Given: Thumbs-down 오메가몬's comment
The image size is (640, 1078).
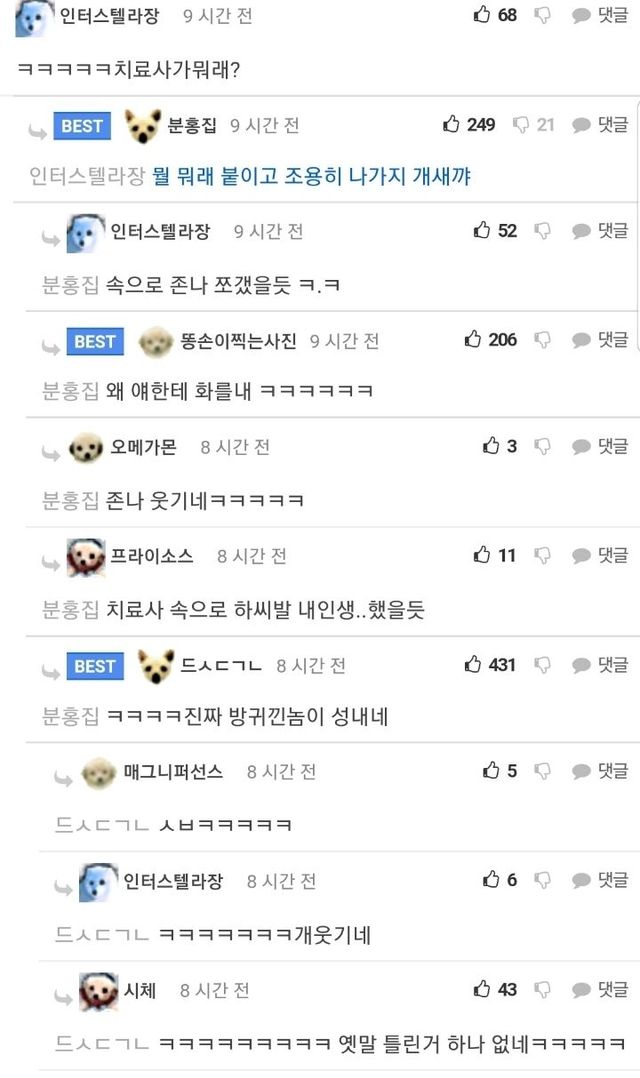Looking at the screenshot, I should (542, 446).
